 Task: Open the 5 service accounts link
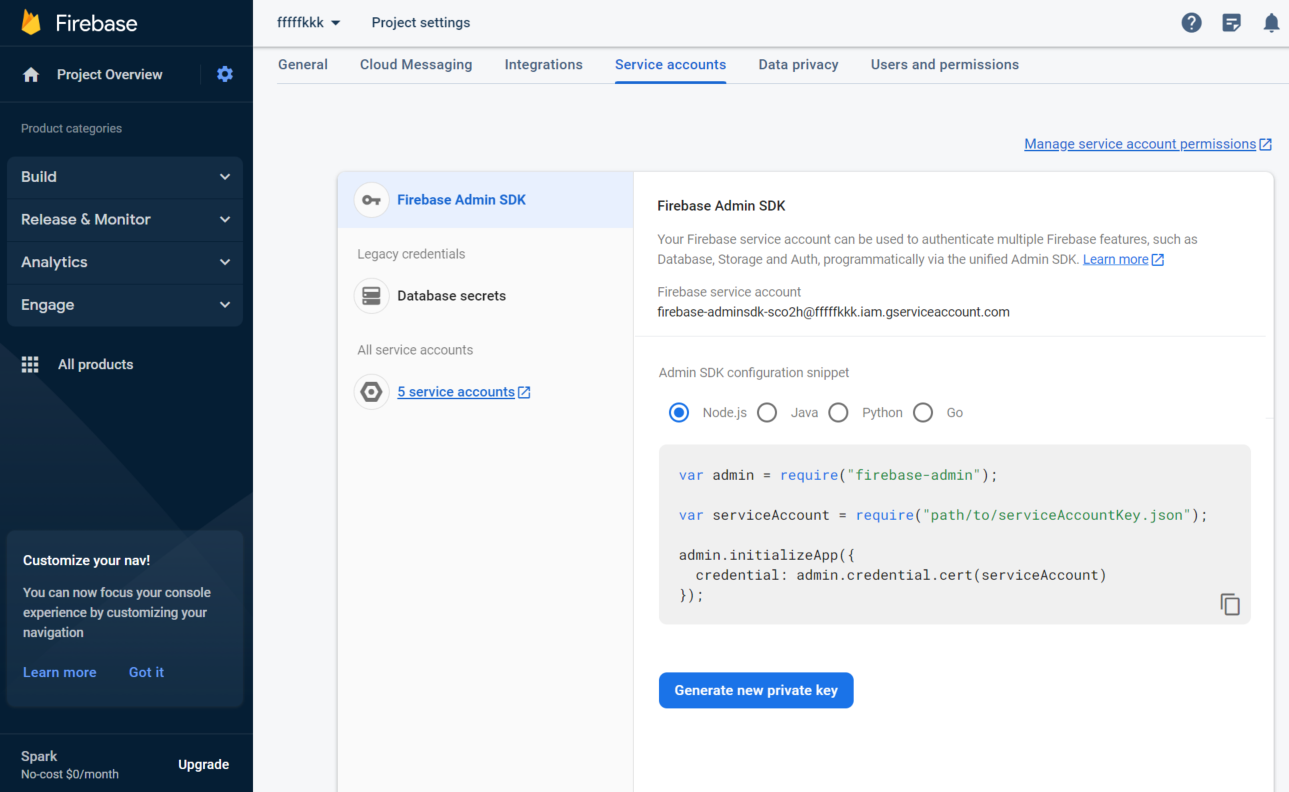tap(456, 392)
